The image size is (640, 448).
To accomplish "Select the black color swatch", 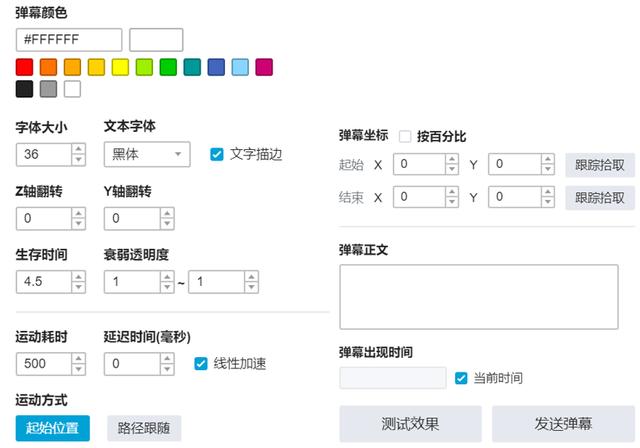I will click(x=24, y=89).
